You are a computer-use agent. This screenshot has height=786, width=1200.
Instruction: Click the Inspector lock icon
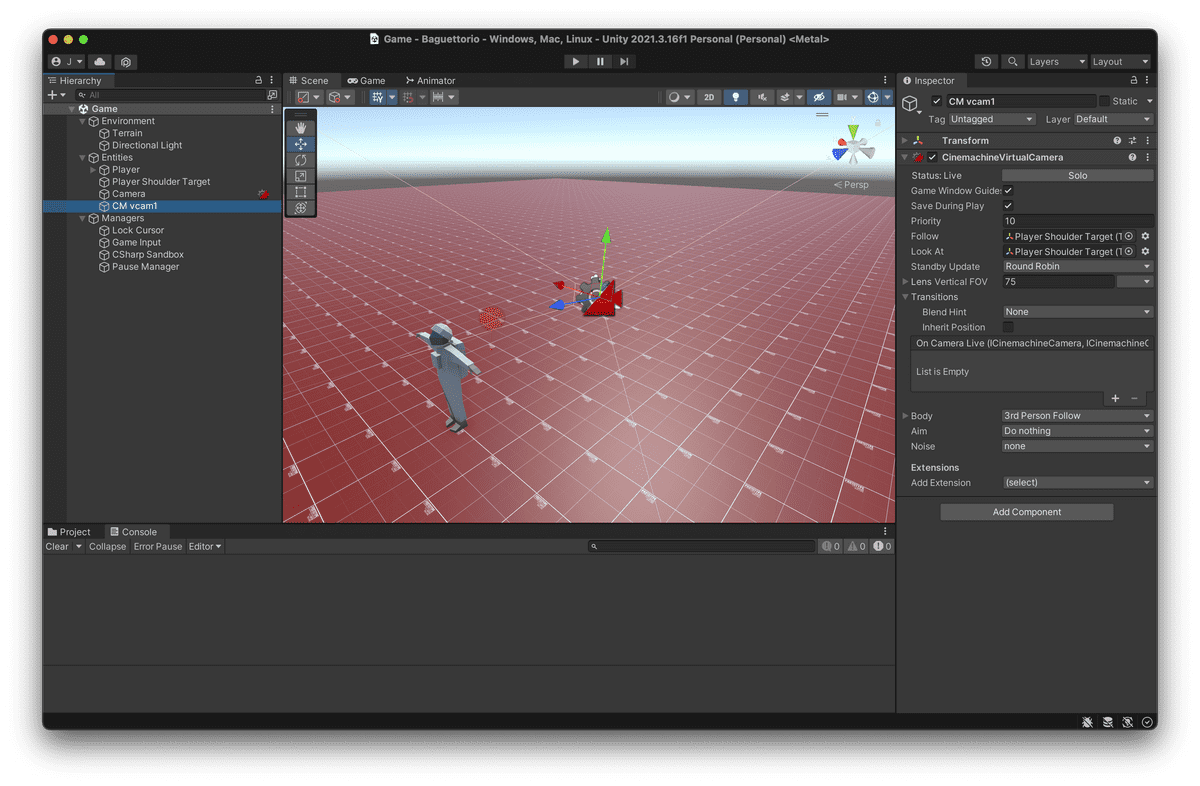tap(1131, 81)
